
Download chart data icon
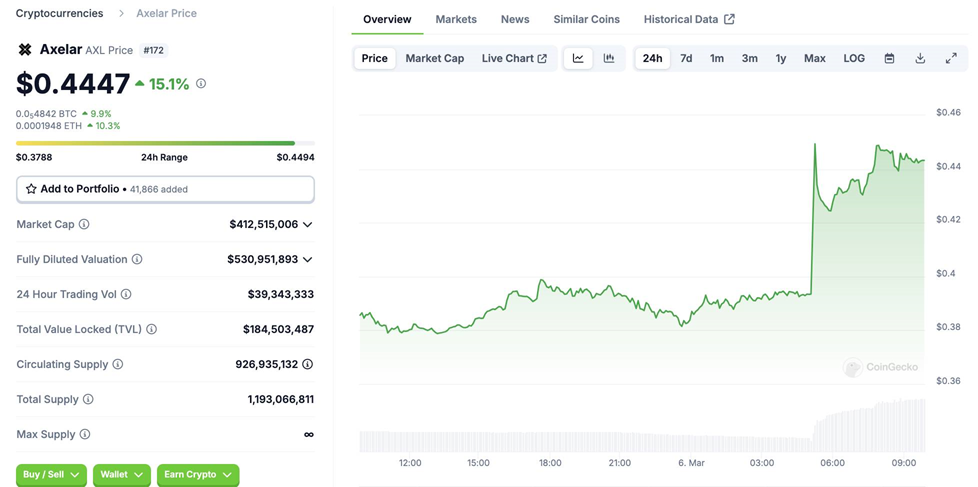tap(919, 58)
